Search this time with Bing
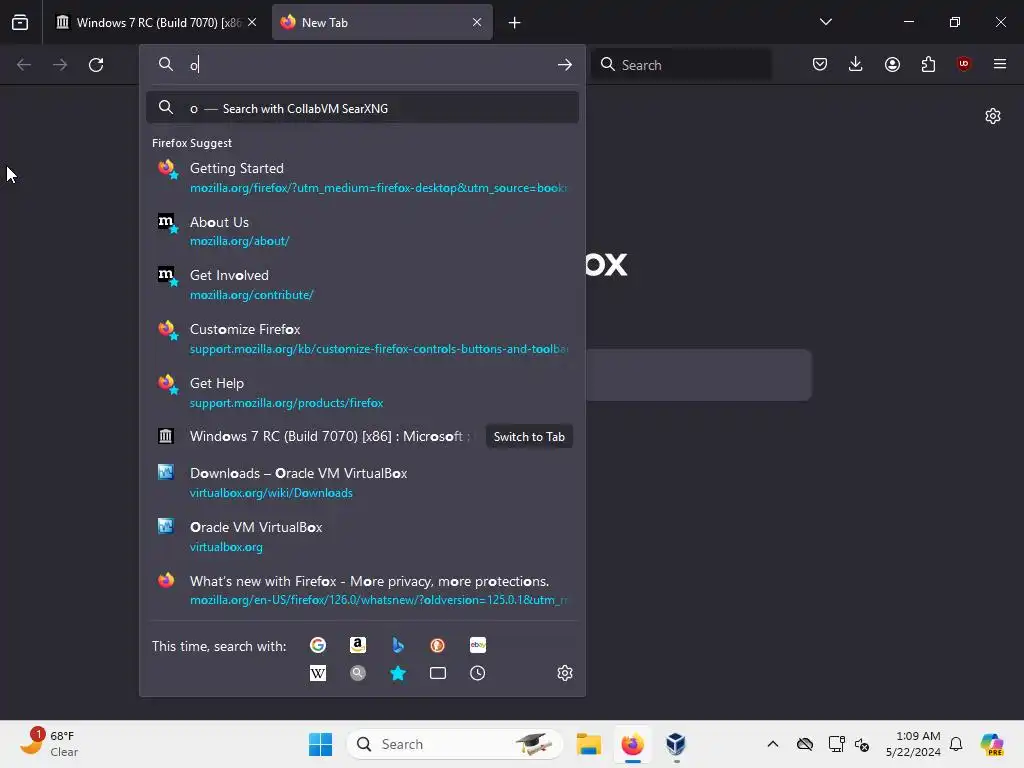The height and width of the screenshot is (768, 1024). (x=398, y=645)
